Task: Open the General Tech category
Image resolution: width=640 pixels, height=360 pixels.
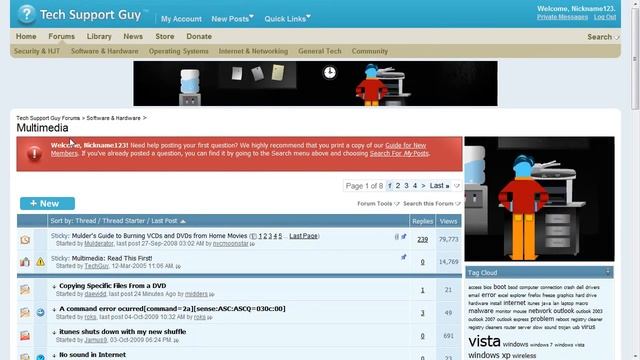Action: (x=320, y=51)
